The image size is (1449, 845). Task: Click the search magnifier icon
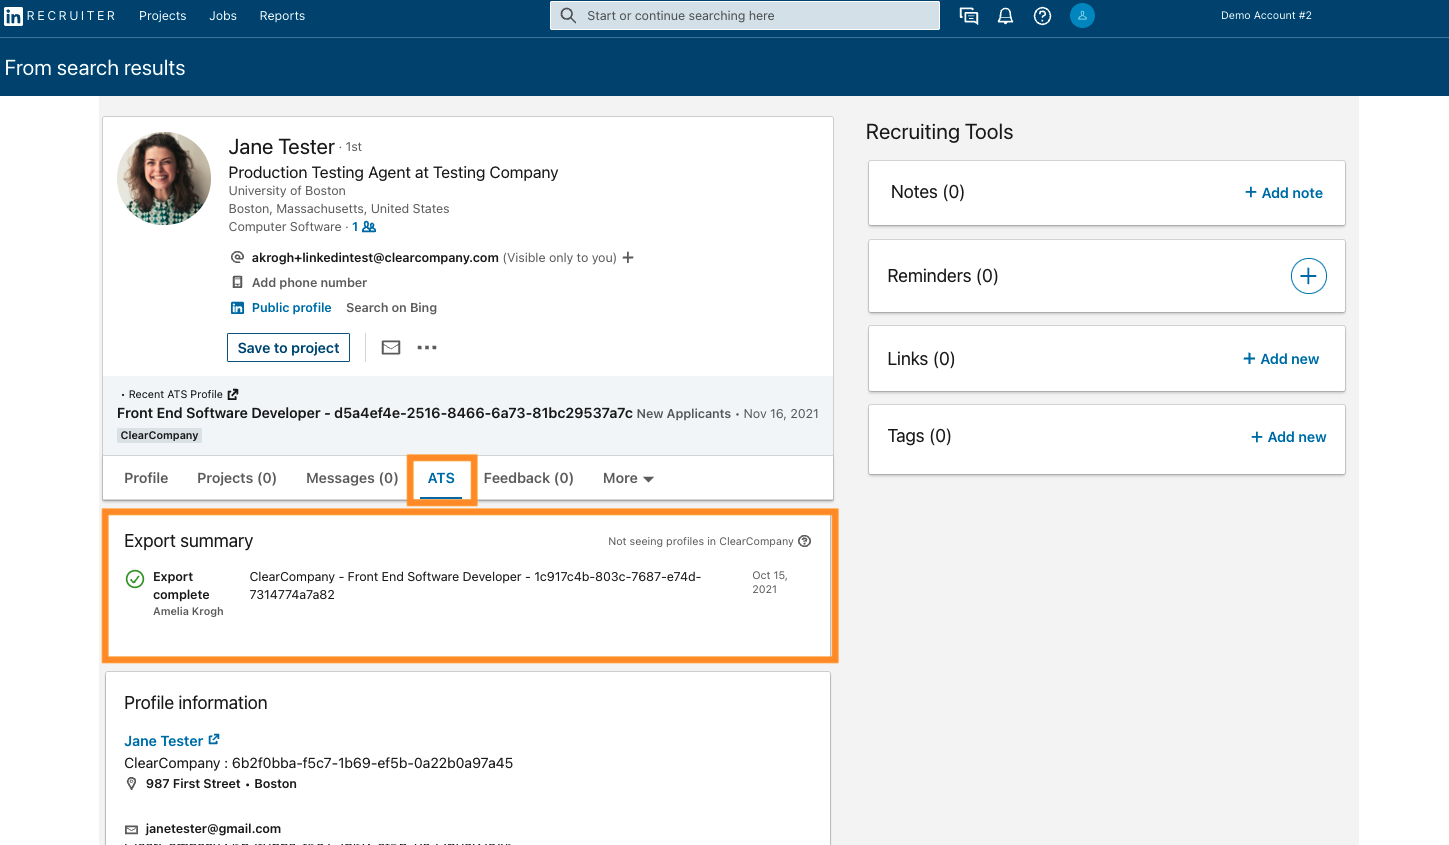coord(568,16)
